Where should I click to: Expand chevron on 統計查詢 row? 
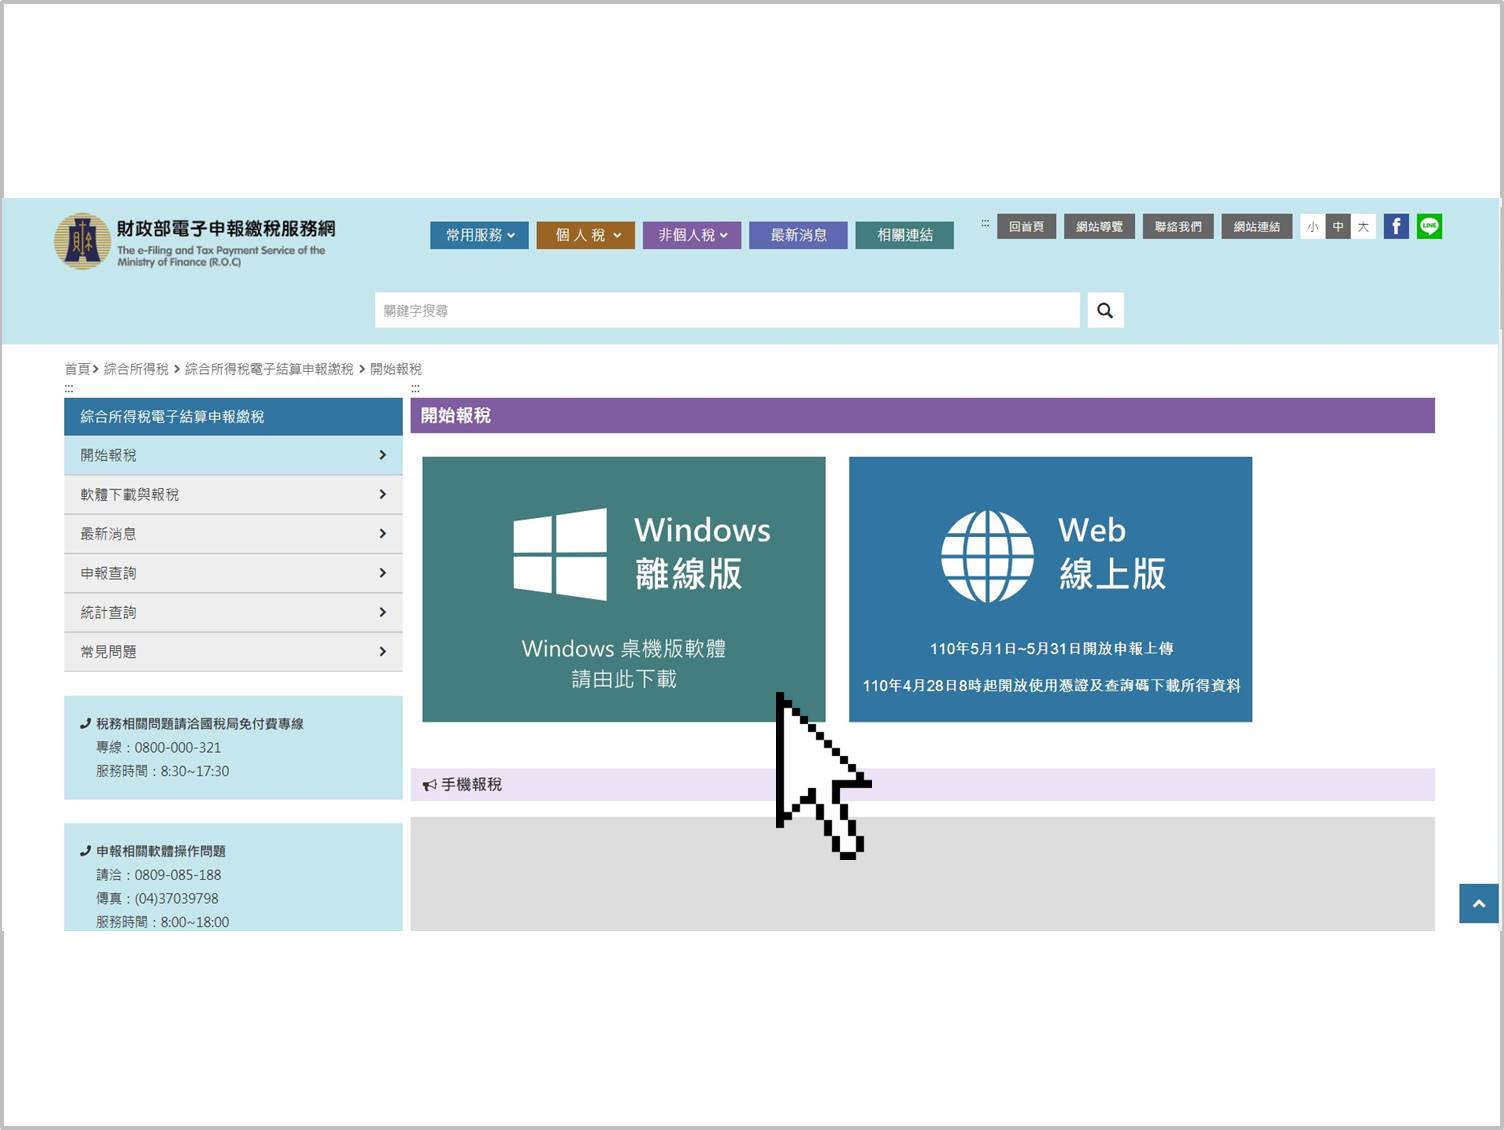(x=383, y=612)
